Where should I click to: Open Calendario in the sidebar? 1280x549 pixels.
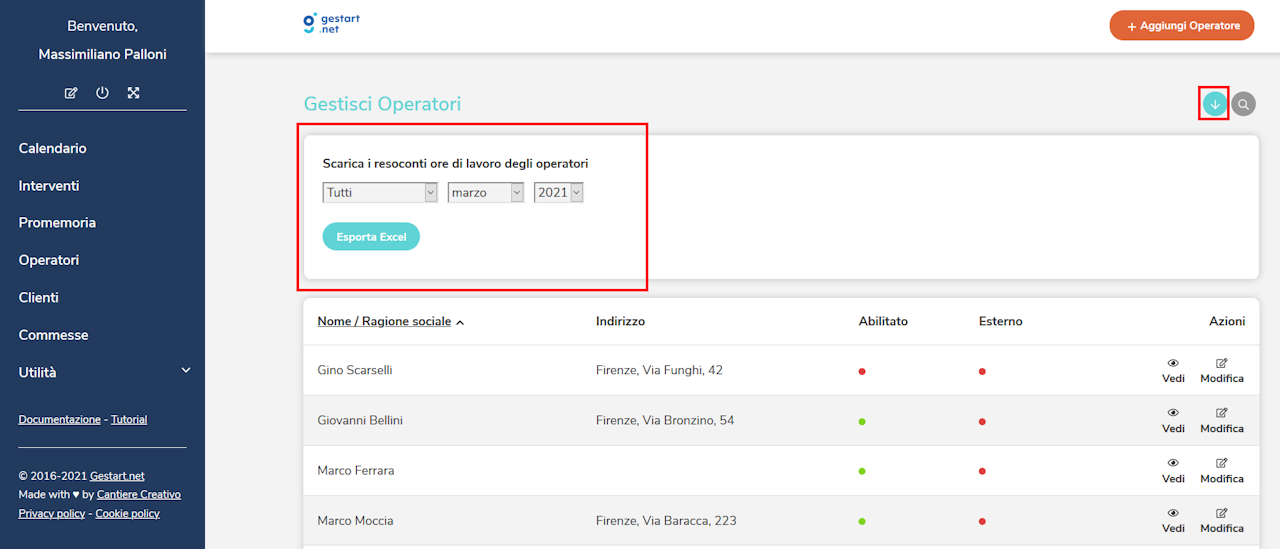point(52,148)
